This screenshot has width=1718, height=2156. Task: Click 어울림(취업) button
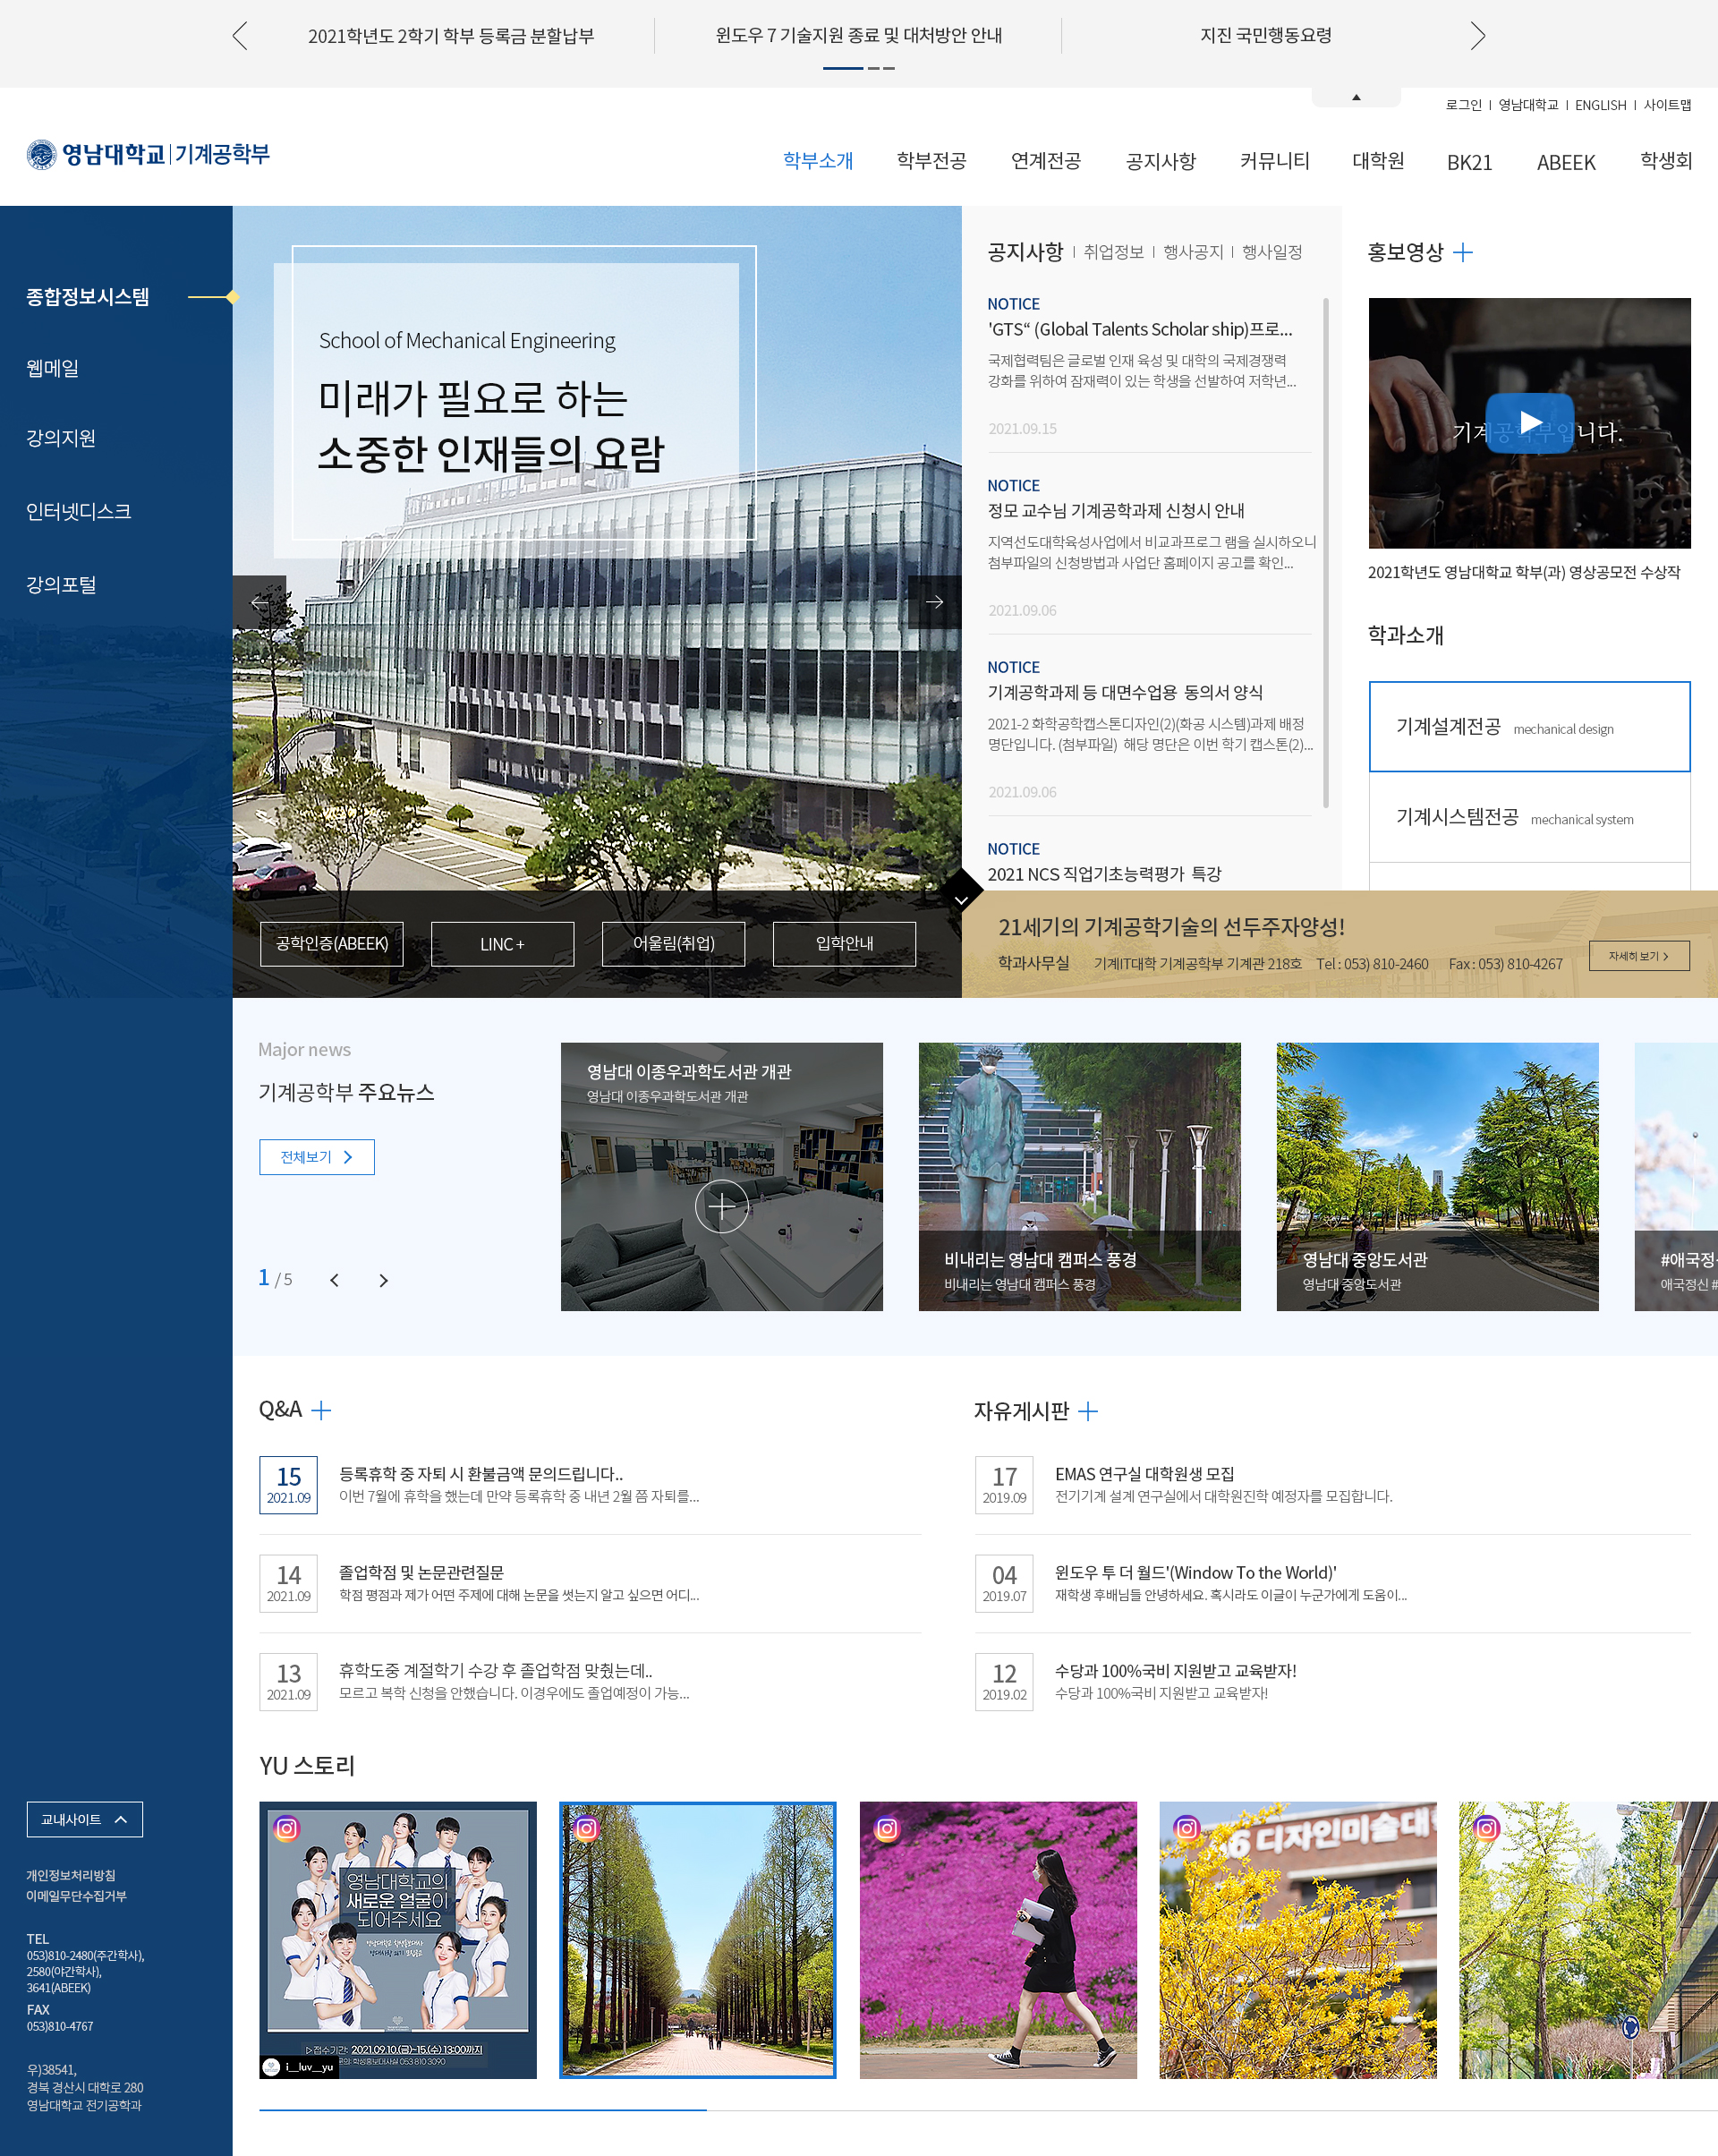coord(673,944)
